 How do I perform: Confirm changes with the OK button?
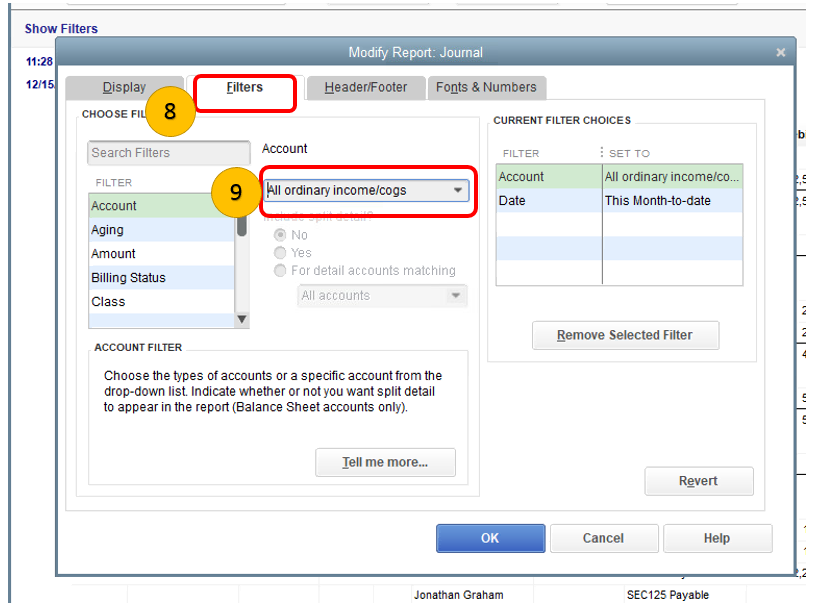(490, 538)
